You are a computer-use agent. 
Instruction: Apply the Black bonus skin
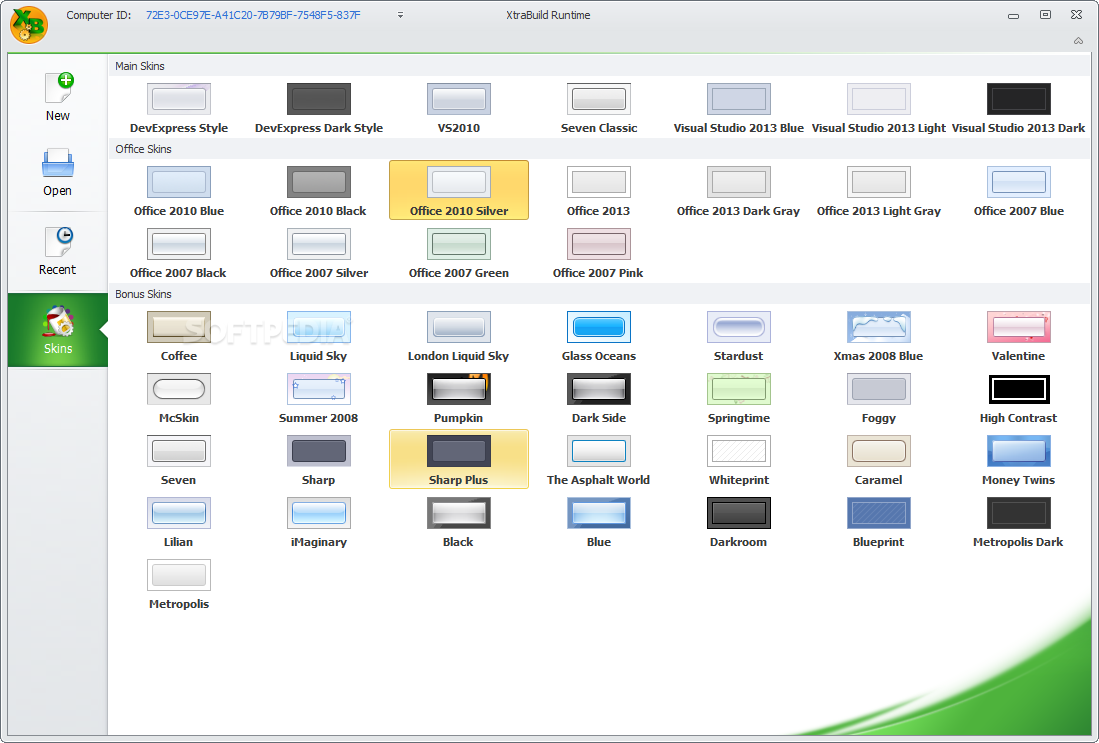click(459, 522)
